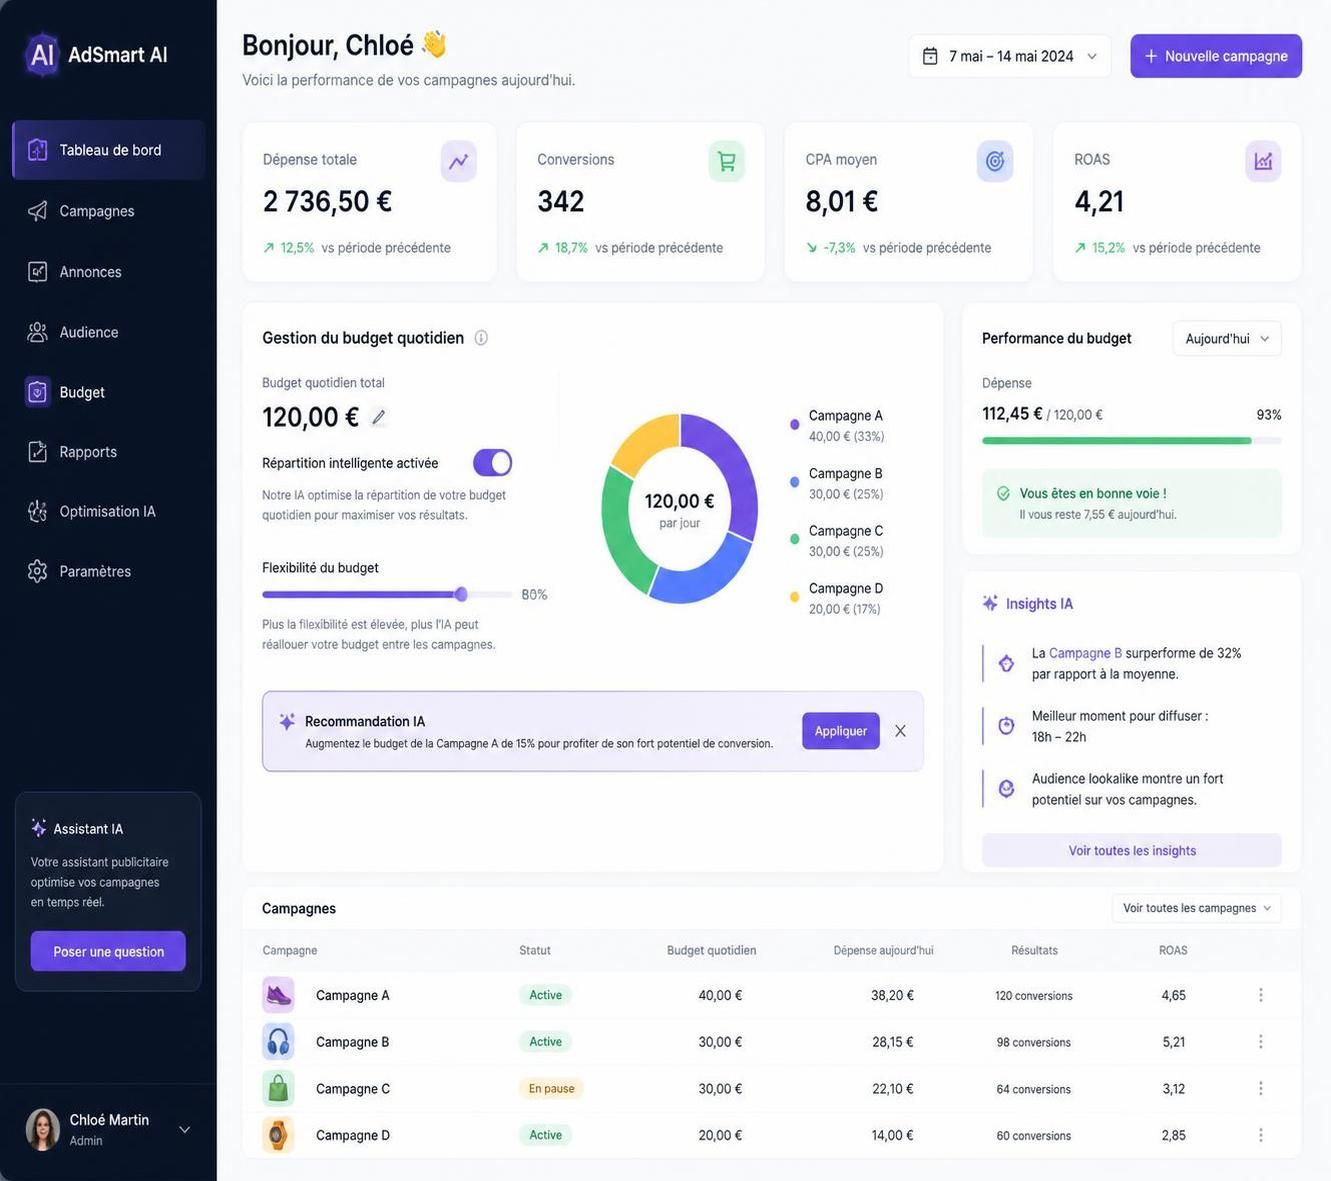
Task: Open more options for Campagne D row
Action: tap(1260, 1135)
